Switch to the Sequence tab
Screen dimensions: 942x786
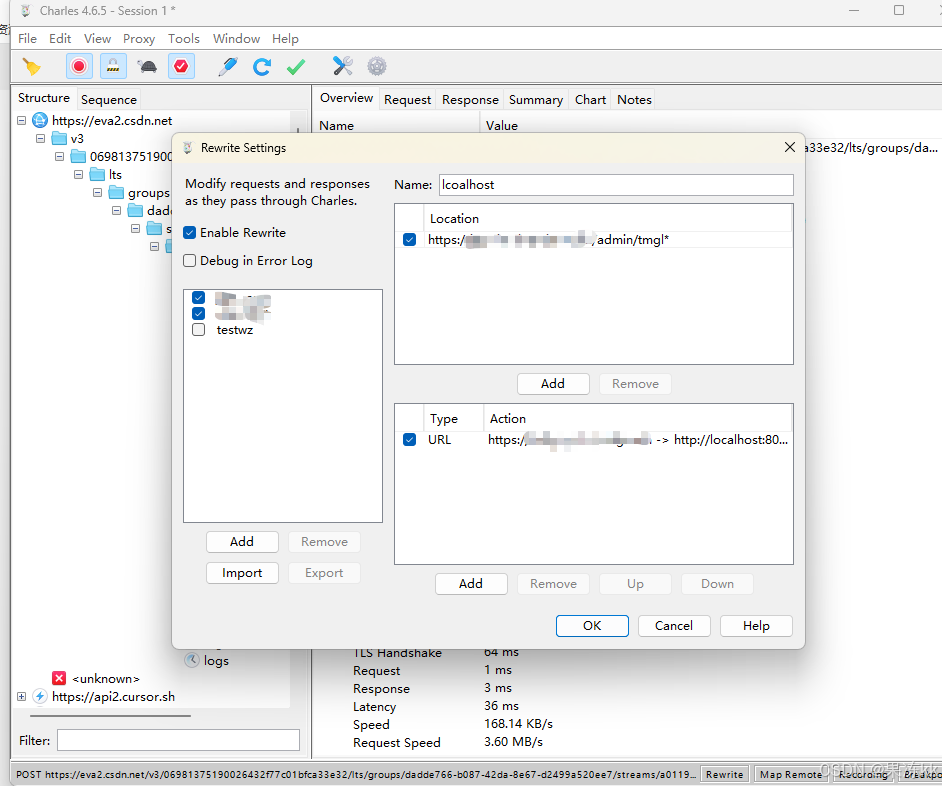(109, 100)
